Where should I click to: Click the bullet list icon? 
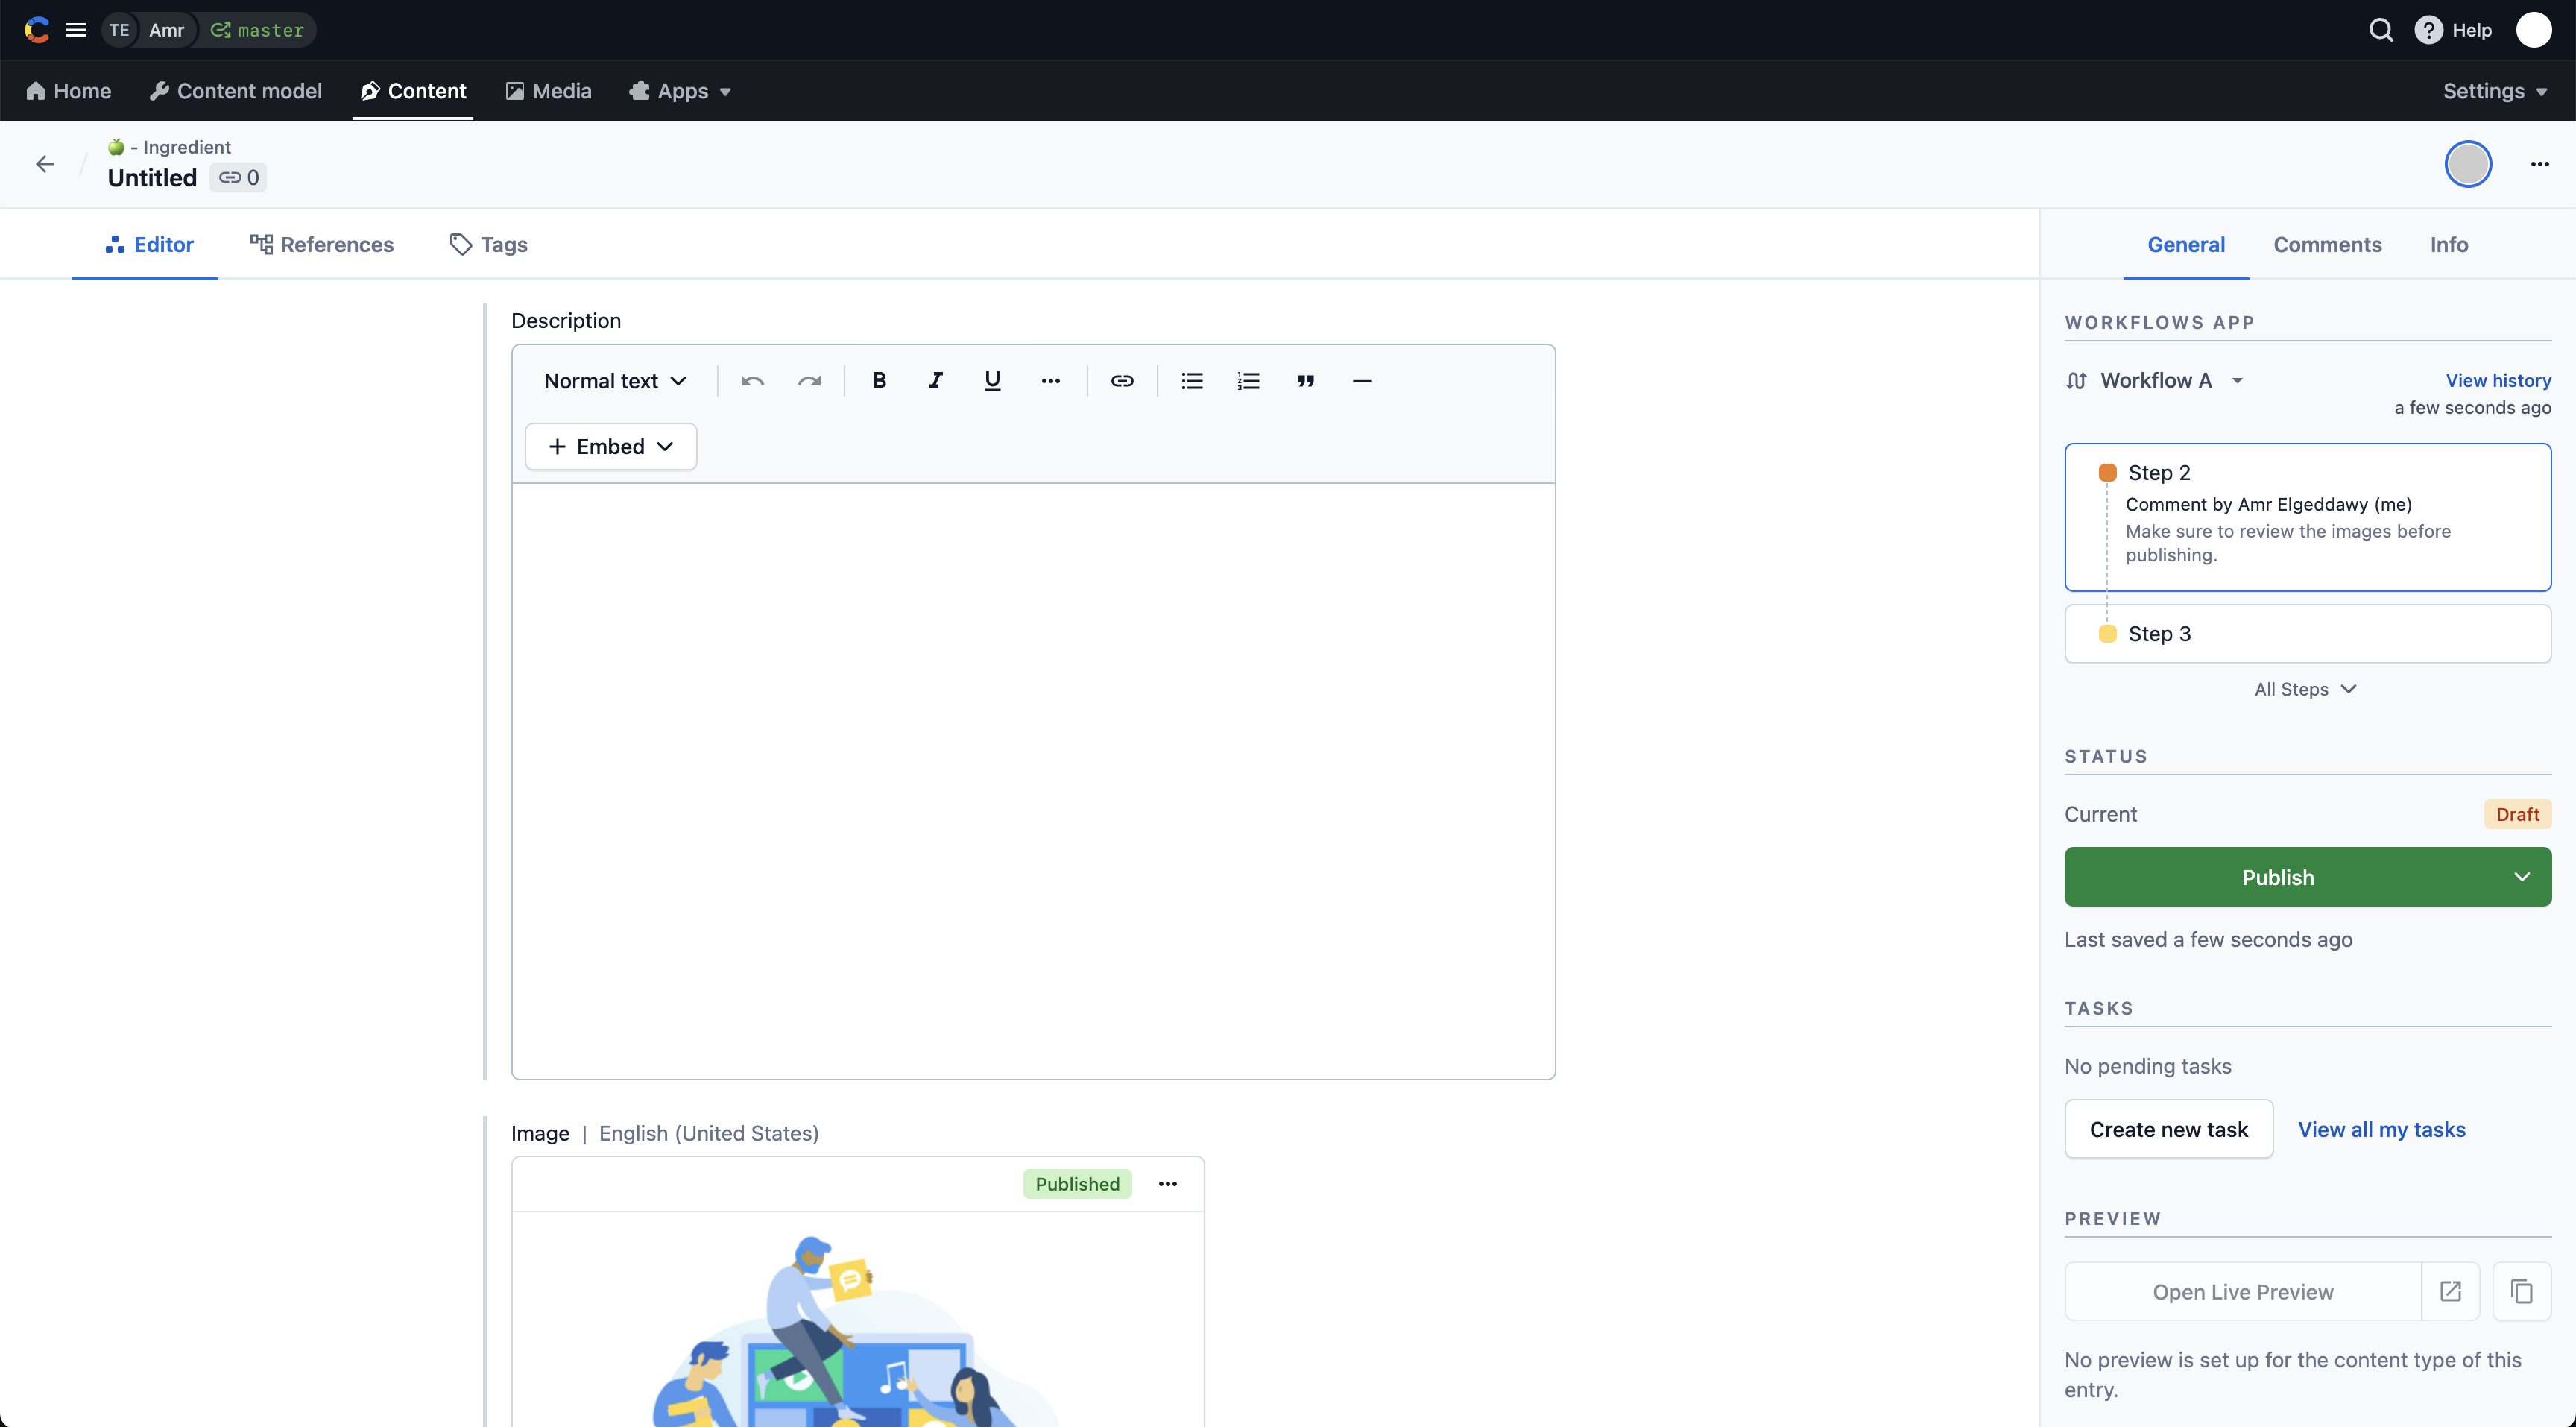coord(1190,382)
